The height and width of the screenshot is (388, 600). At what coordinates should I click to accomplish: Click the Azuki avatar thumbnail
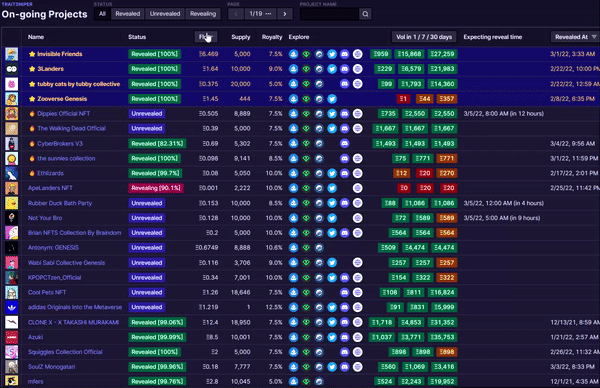pyautogui.click(x=11, y=337)
